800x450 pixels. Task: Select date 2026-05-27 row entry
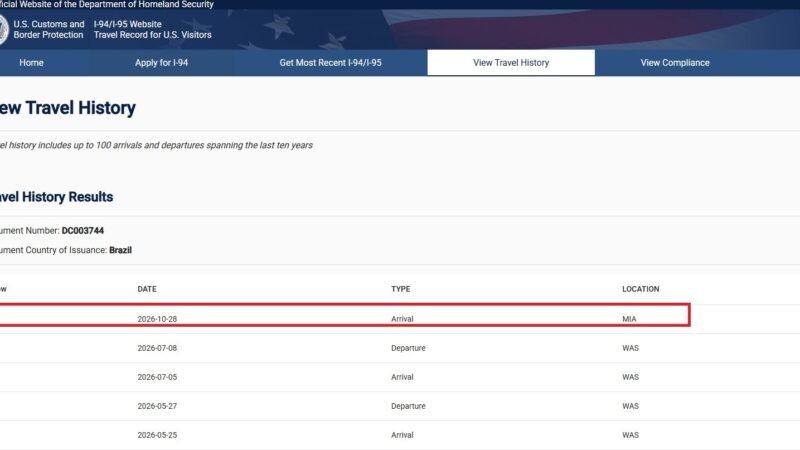(x=157, y=406)
